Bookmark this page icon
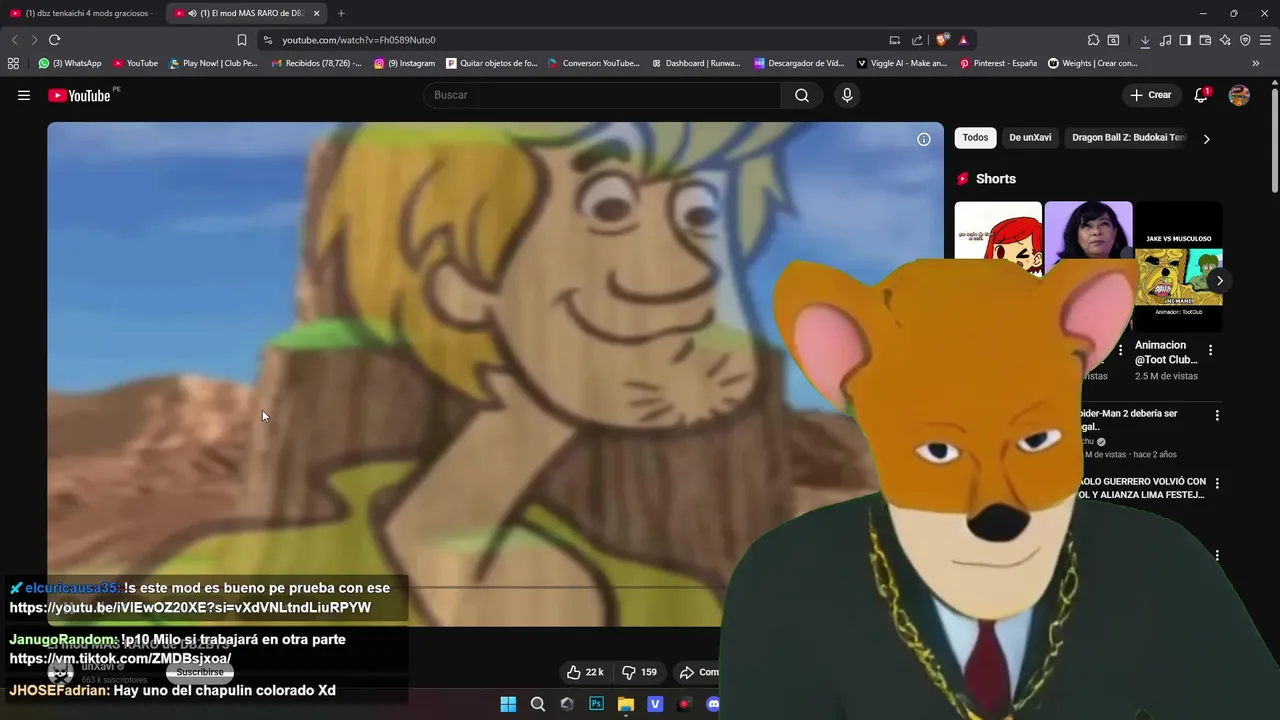Viewport: 1280px width, 720px height. click(x=241, y=40)
